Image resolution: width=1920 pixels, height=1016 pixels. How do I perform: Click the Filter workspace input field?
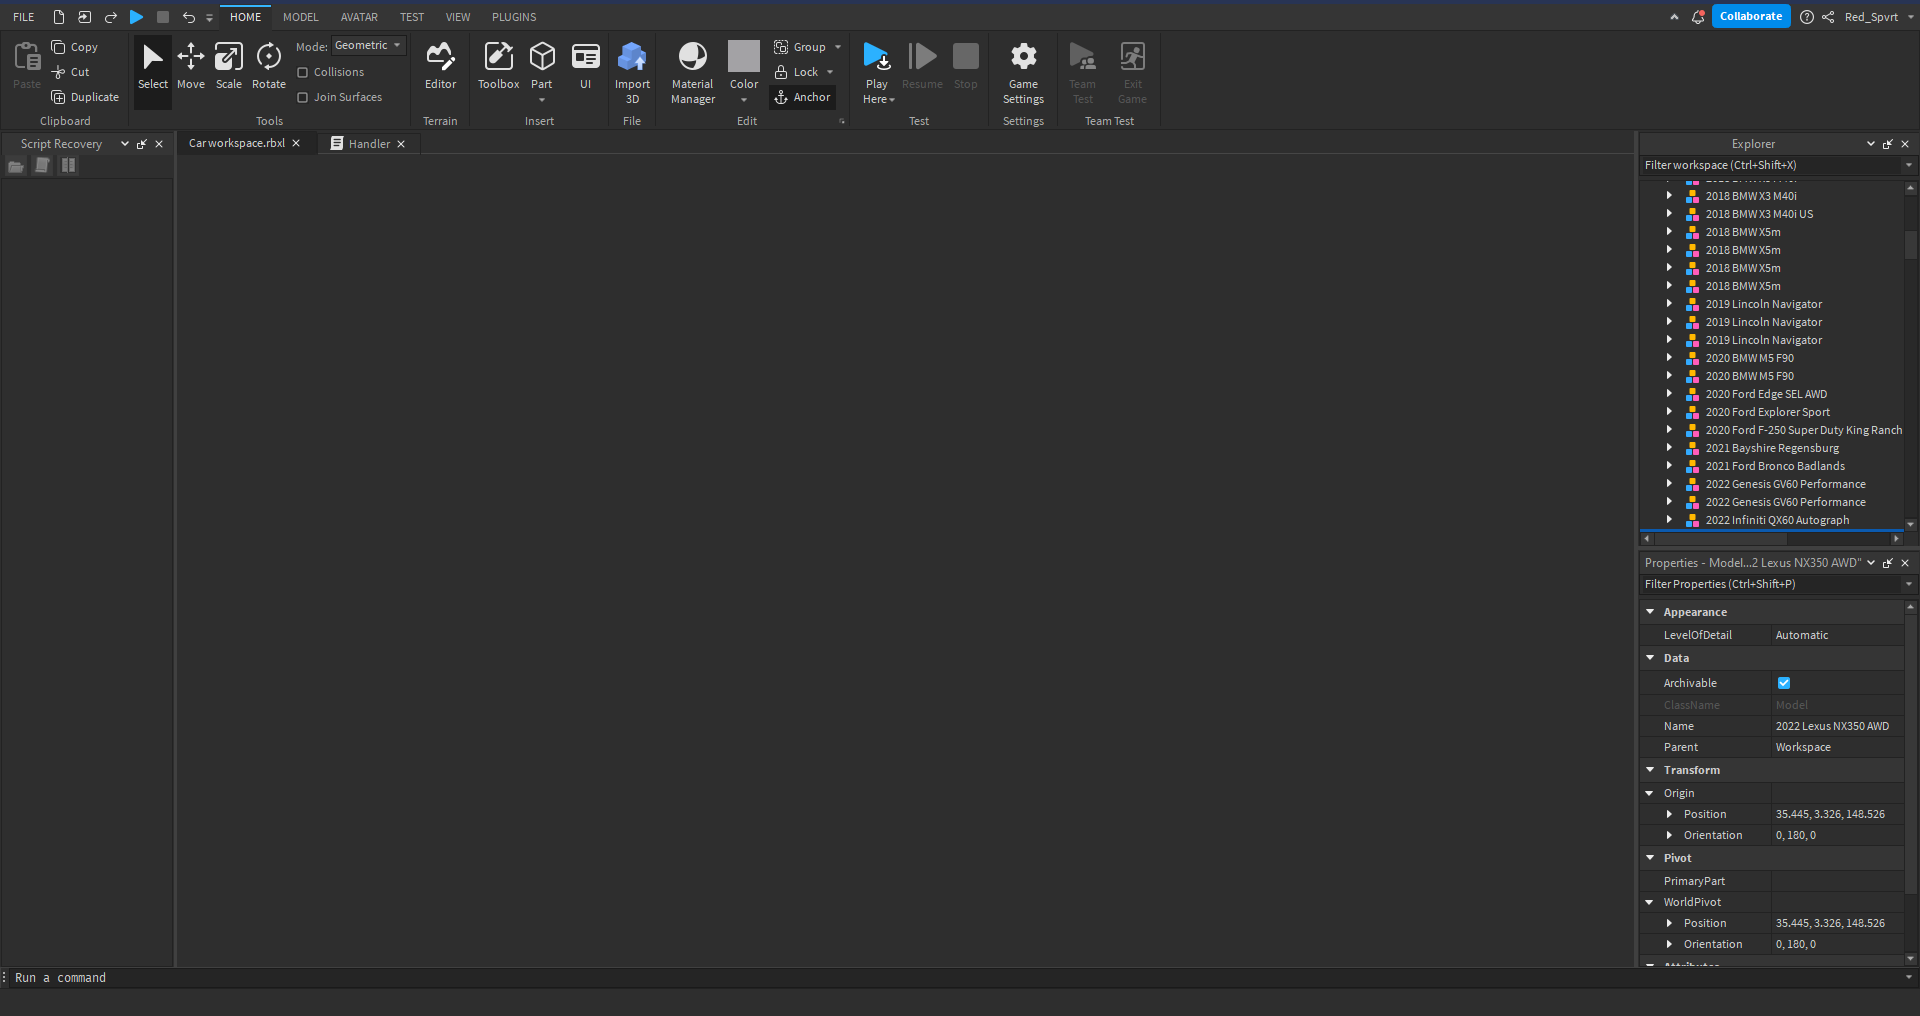coord(1770,166)
